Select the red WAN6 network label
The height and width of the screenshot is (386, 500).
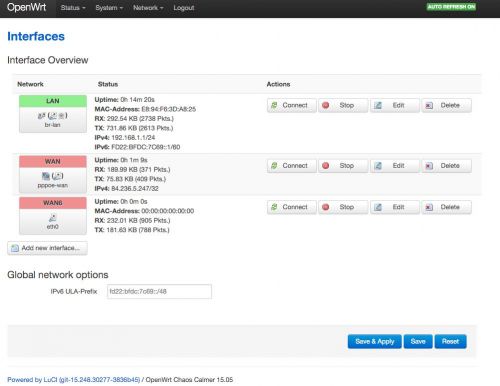(x=53, y=203)
